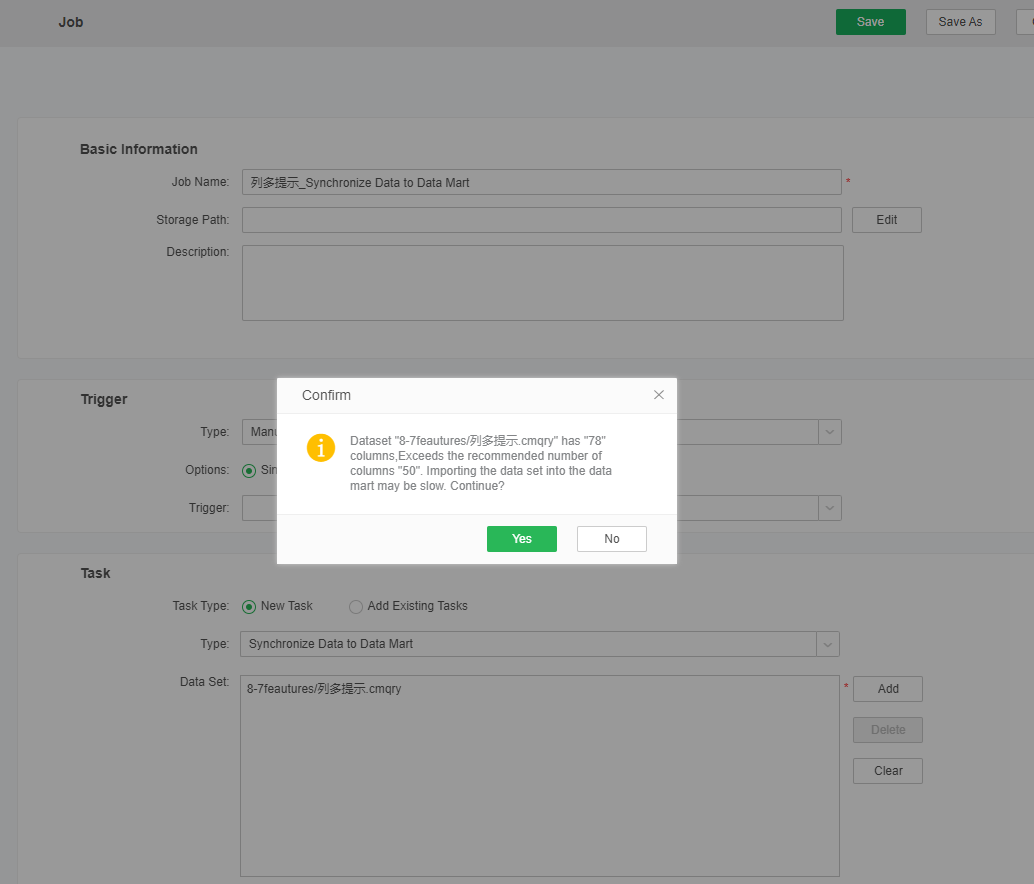The height and width of the screenshot is (884, 1034).
Task: Click the Delete data set button
Action: (x=887, y=730)
